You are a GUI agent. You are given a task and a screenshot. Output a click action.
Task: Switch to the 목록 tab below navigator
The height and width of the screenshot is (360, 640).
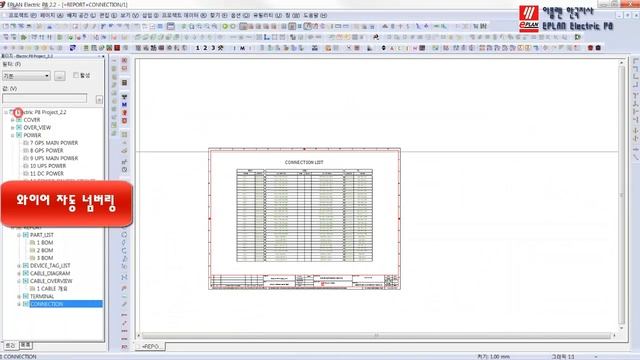tap(26, 345)
